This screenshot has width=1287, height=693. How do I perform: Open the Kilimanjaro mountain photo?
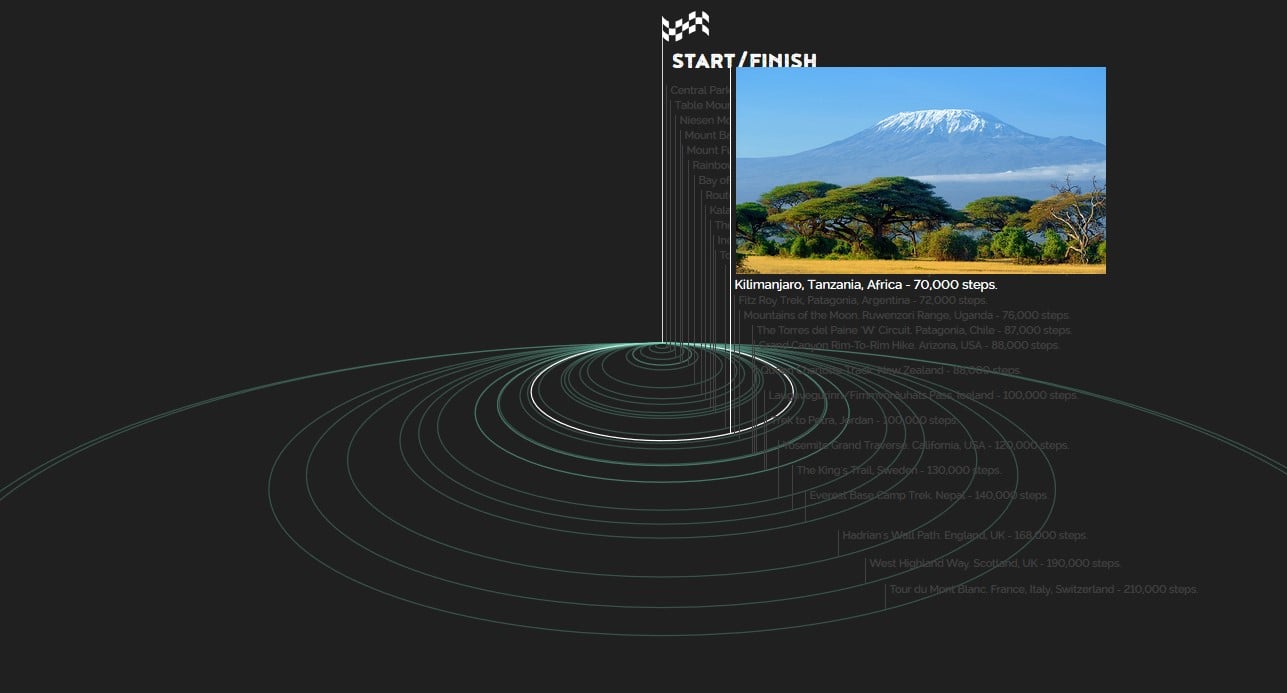(920, 170)
